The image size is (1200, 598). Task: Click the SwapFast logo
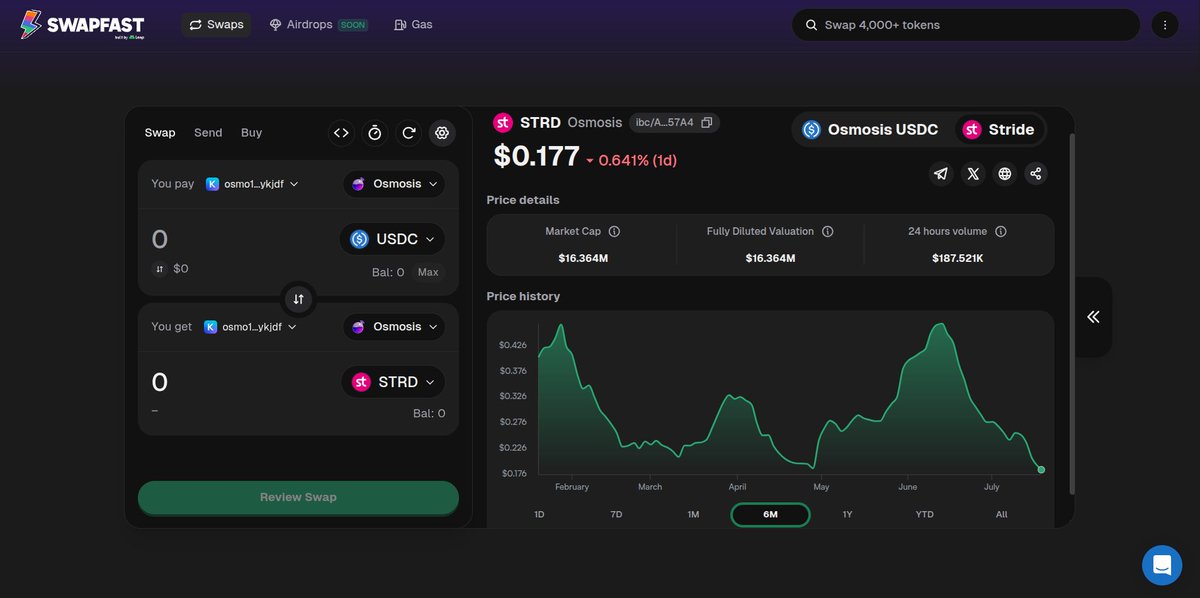[x=82, y=25]
